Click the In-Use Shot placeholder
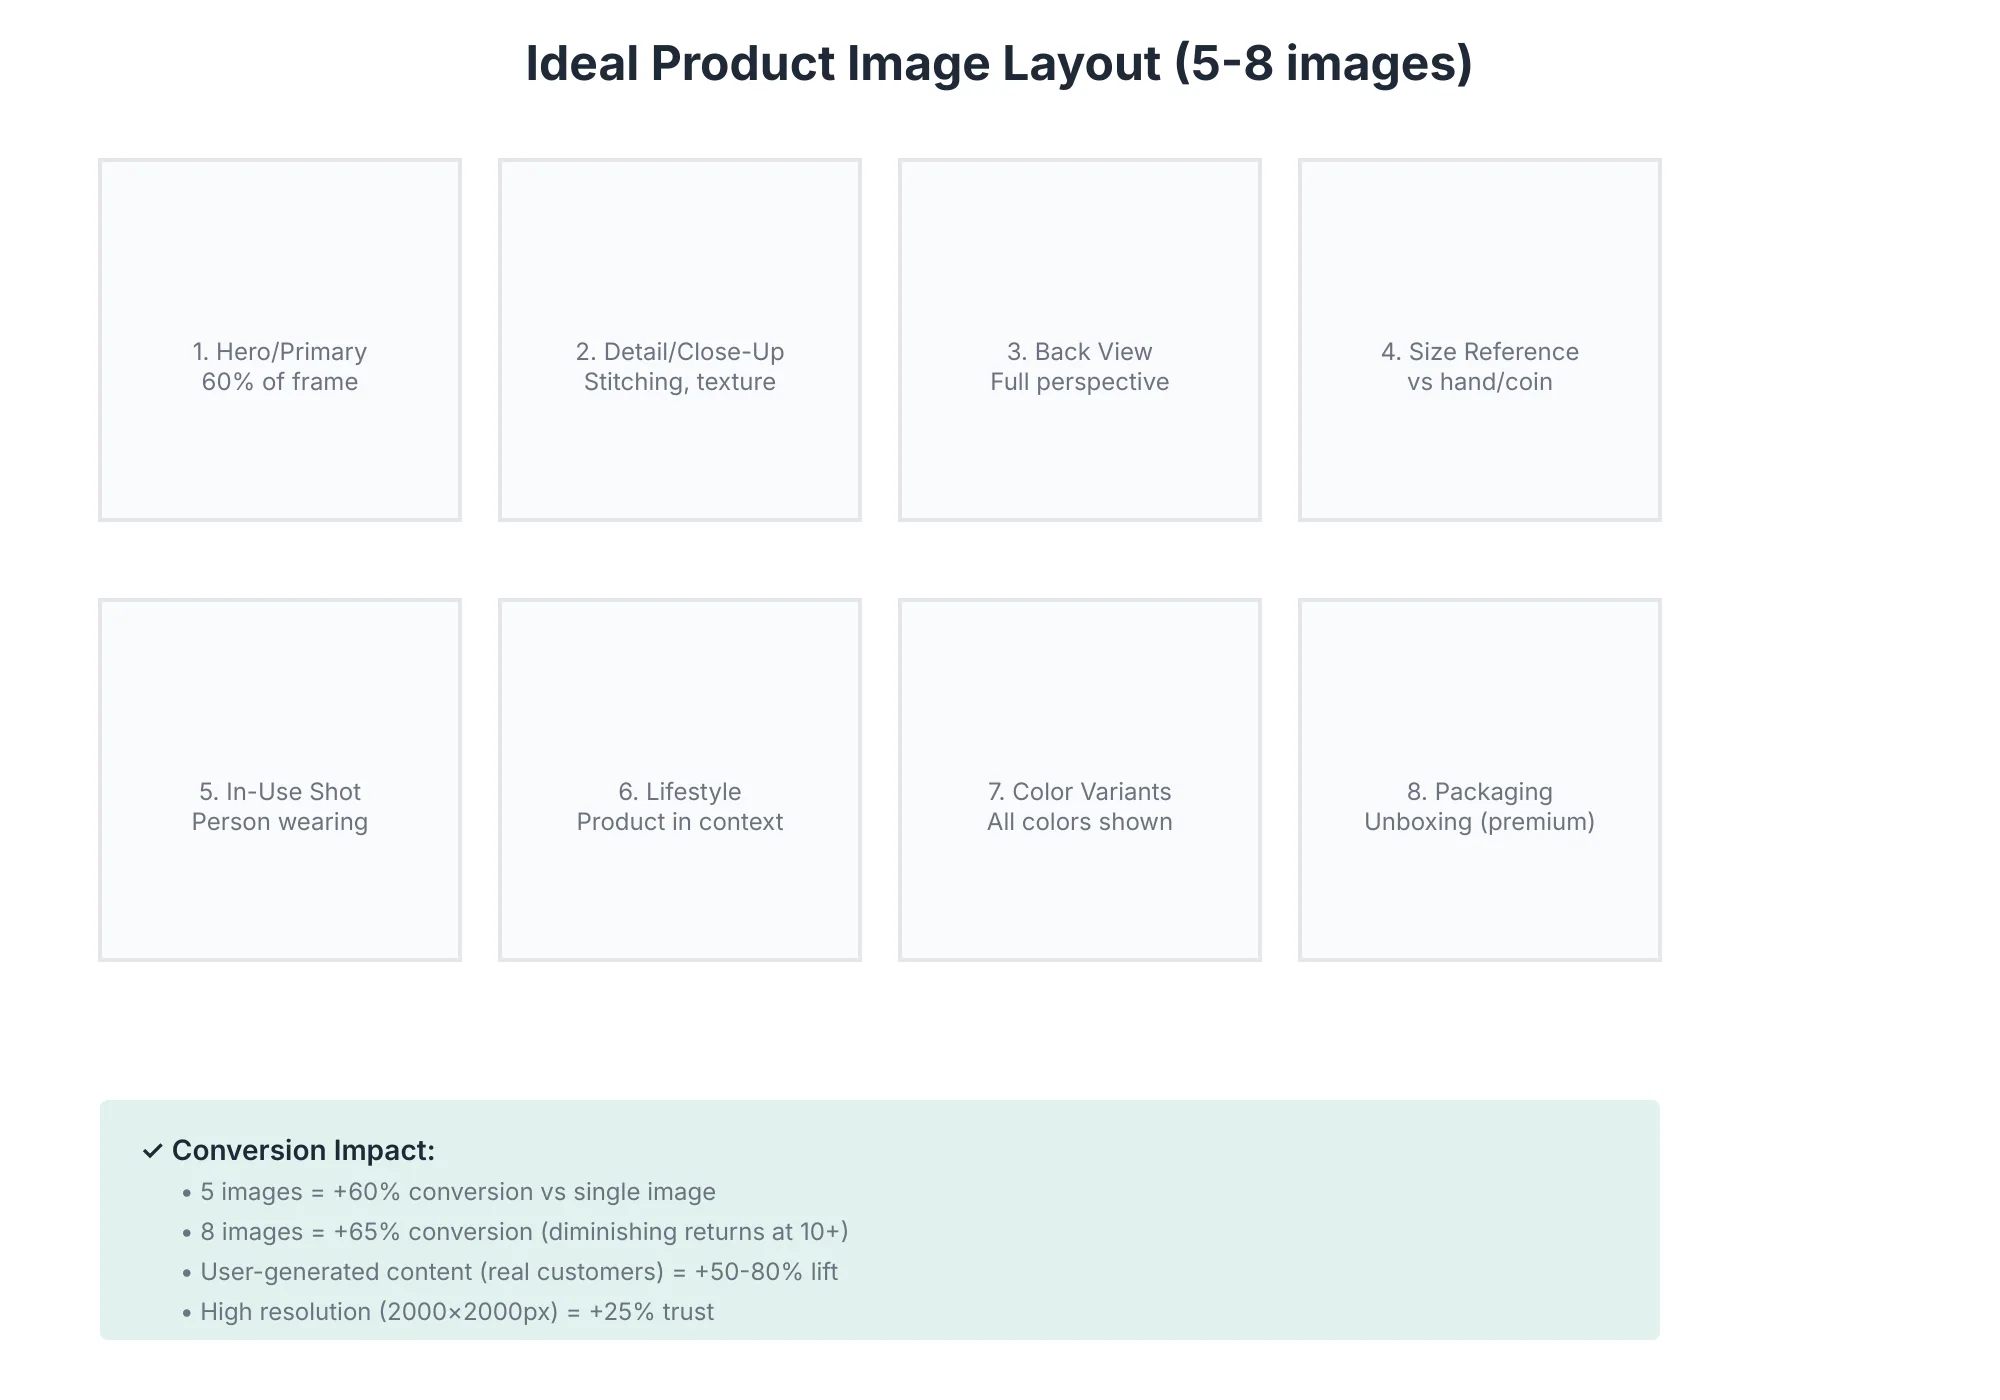Image resolution: width=2000 pixels, height=1400 pixels. [280, 780]
